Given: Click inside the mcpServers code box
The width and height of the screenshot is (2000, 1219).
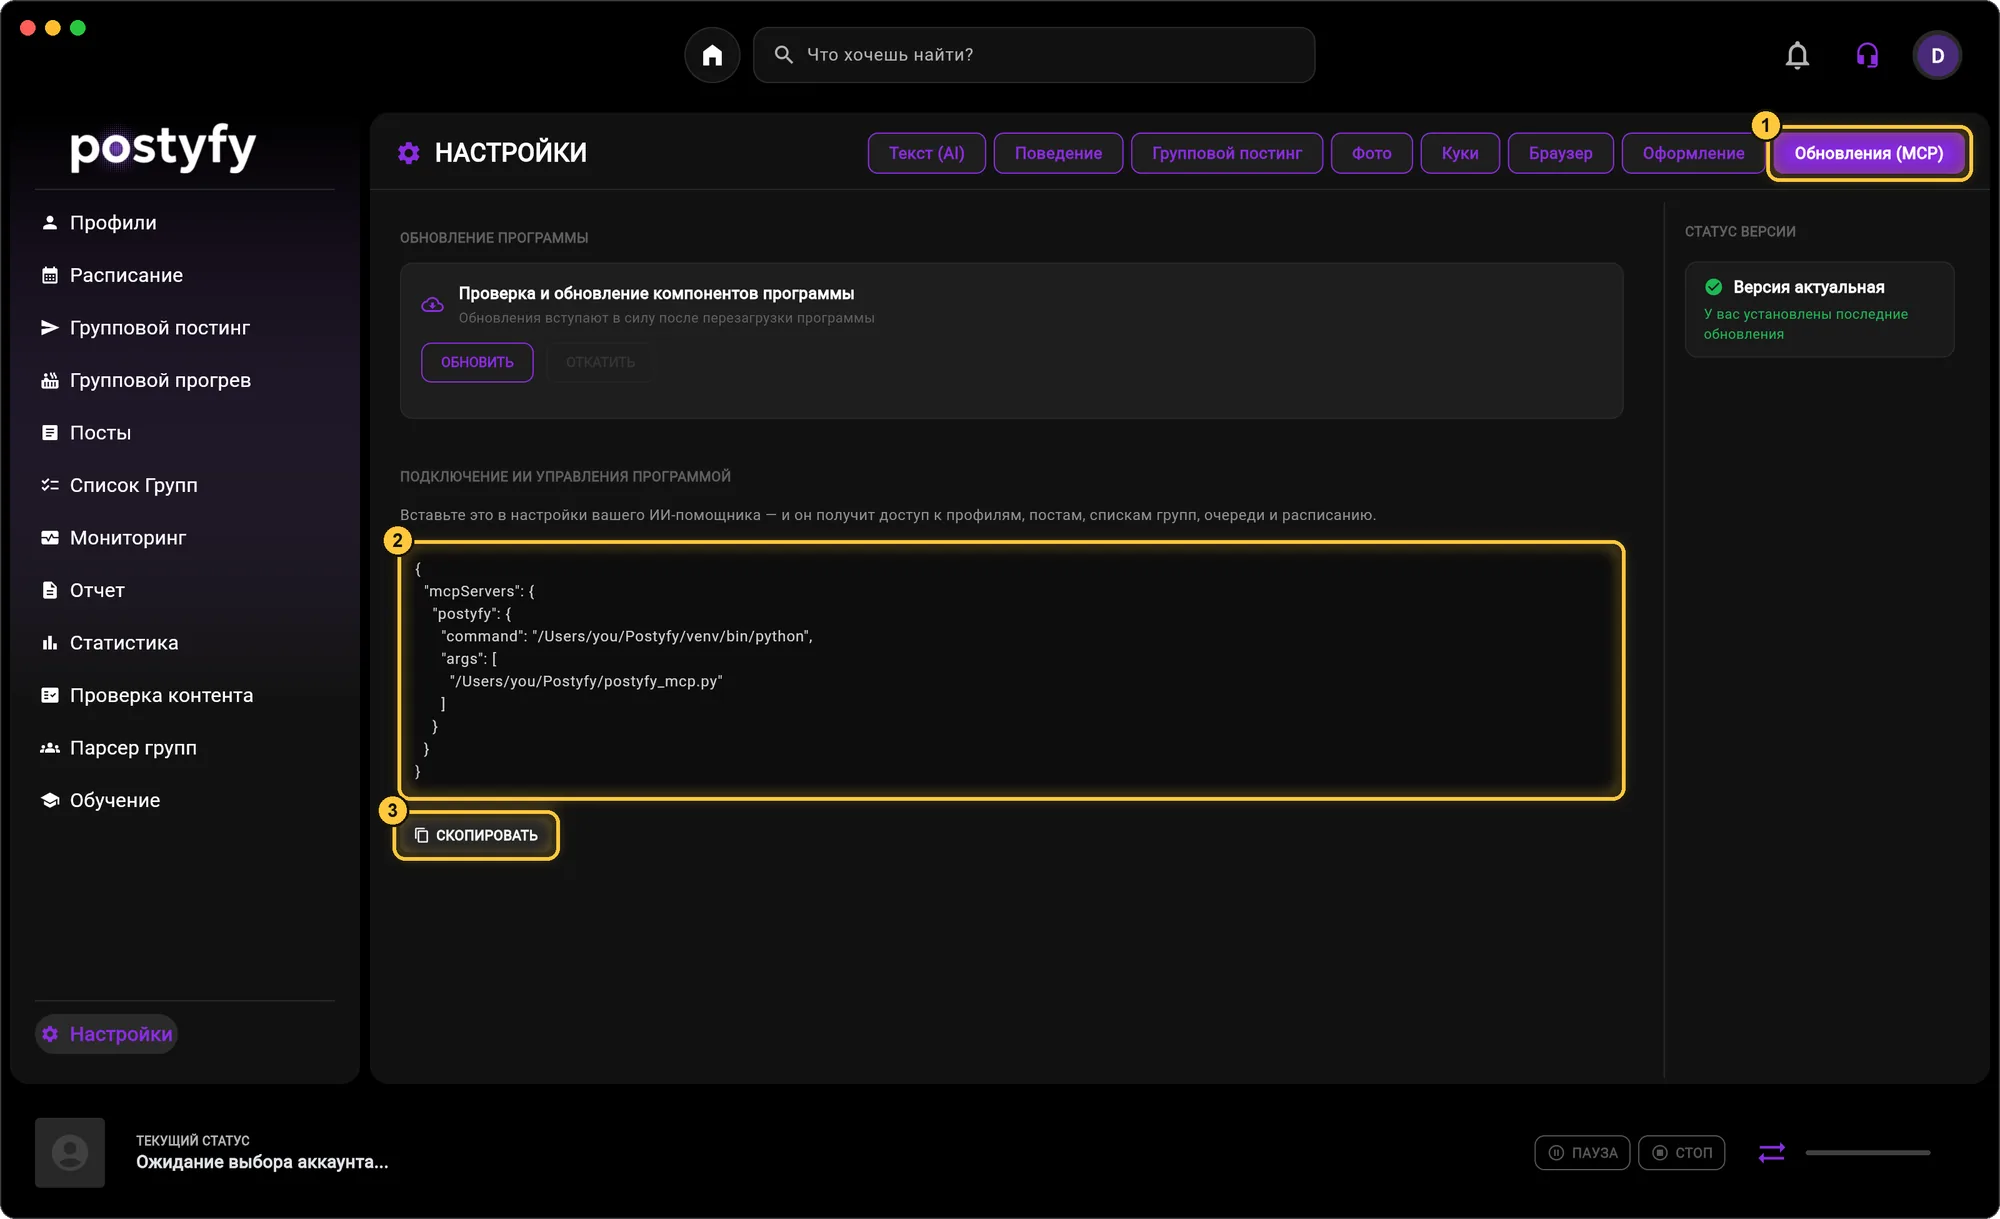Looking at the screenshot, I should pyautogui.click(x=1011, y=670).
